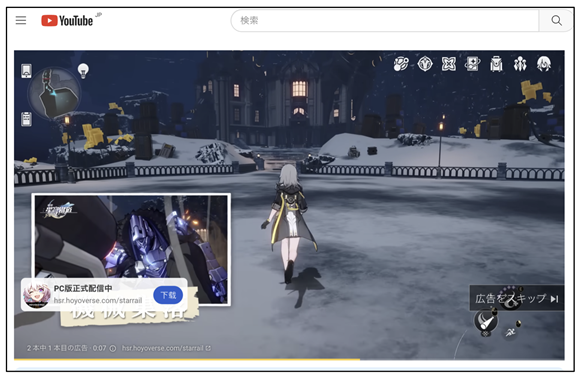Image resolution: width=582 pixels, height=379 pixels.
Task: Click the team lineup icon
Action: tap(520, 64)
